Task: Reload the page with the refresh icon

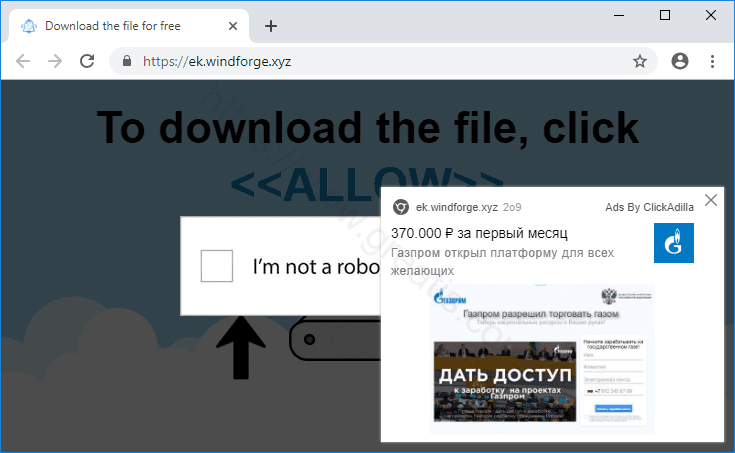Action: tap(87, 61)
